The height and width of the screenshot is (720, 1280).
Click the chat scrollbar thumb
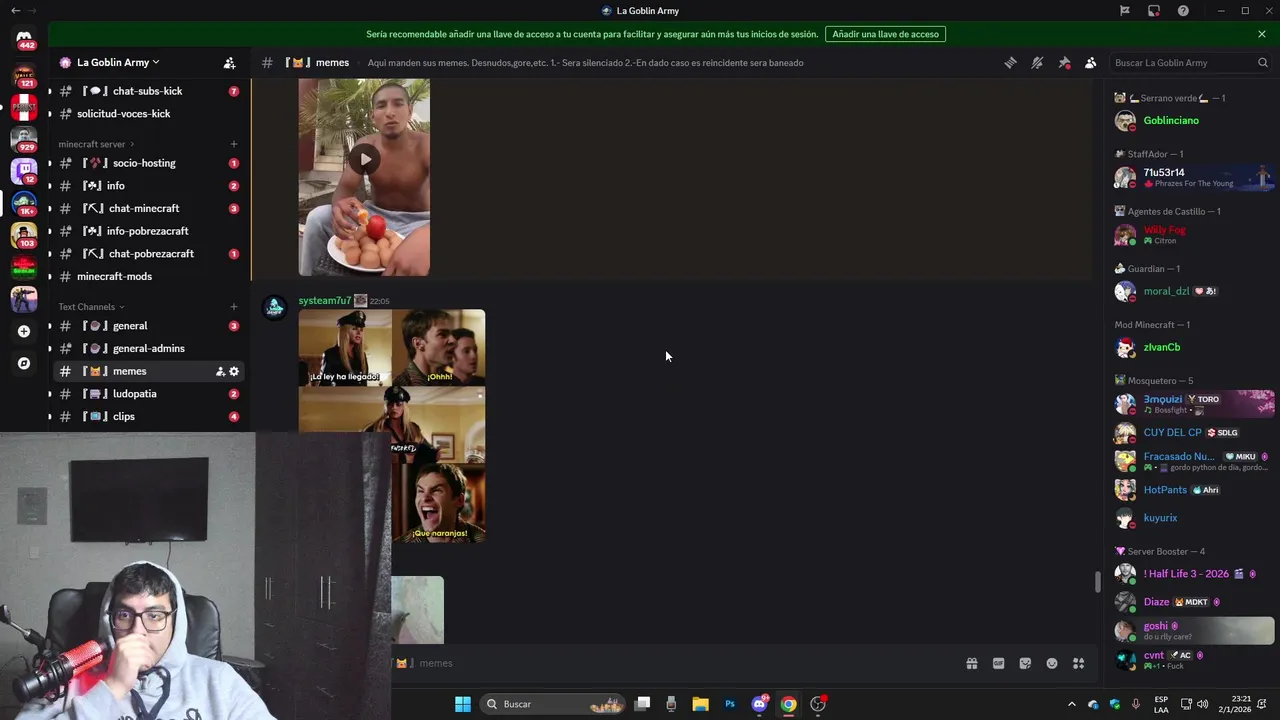tap(1097, 581)
